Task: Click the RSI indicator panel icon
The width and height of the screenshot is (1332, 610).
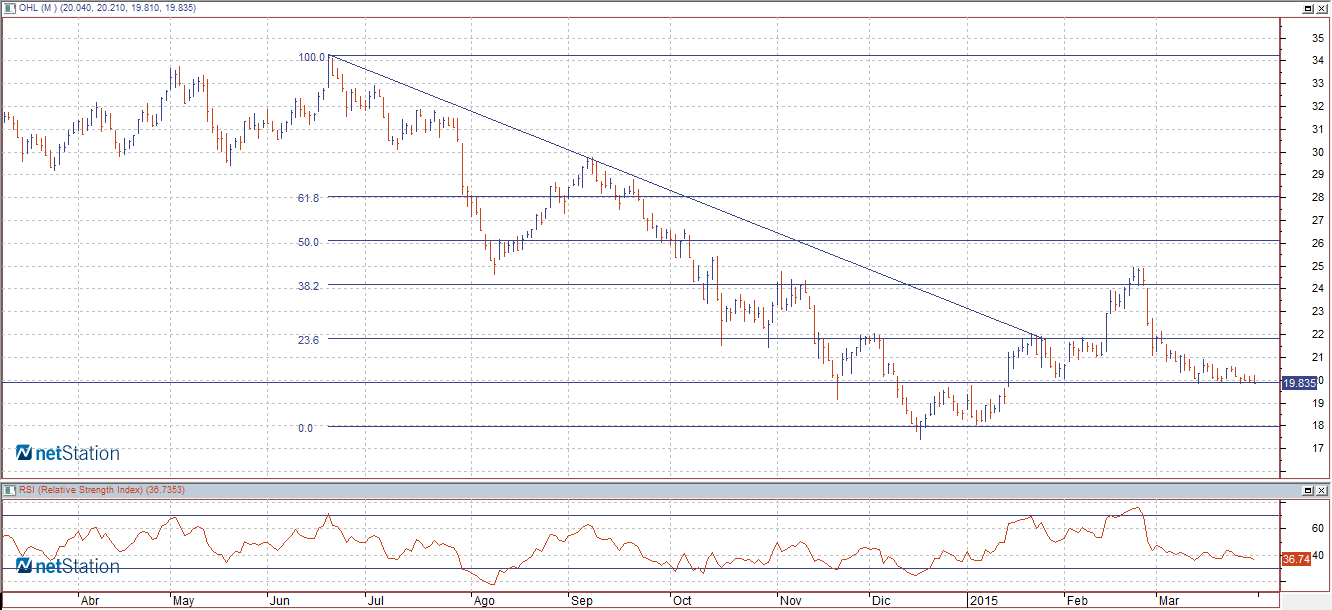Action: pos(10,490)
